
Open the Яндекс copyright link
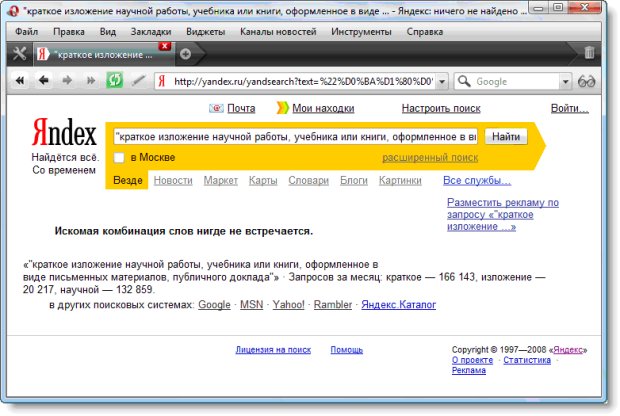[x=568, y=350]
